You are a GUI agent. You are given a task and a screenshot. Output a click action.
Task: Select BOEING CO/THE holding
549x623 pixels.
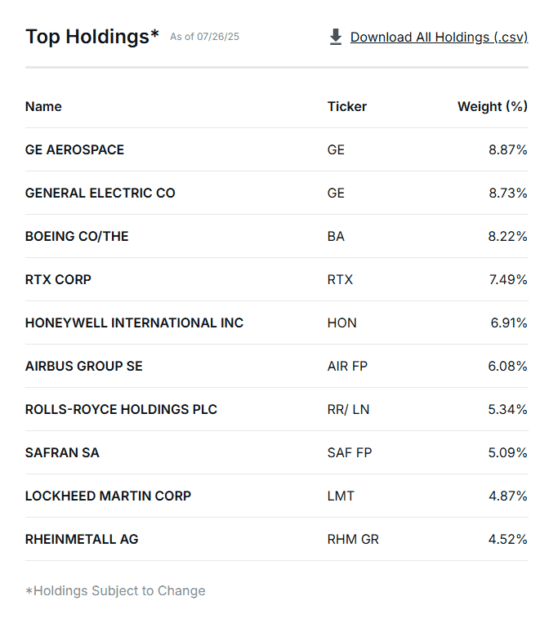[77, 236]
